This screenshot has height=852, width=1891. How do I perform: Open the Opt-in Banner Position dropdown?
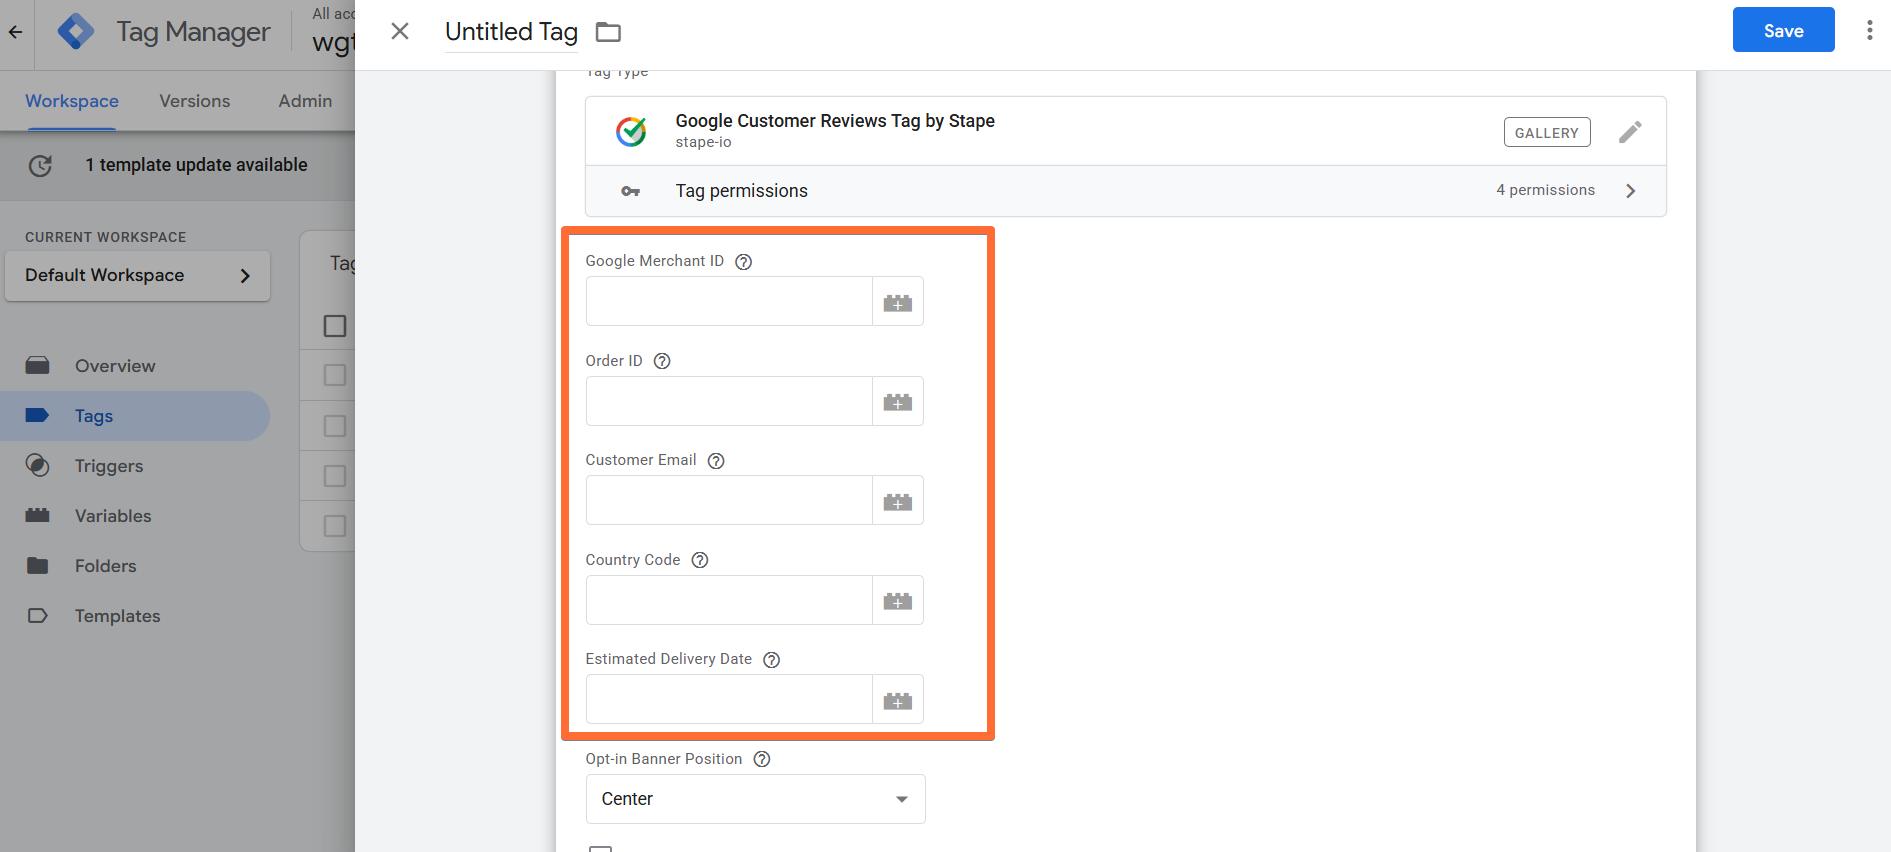[756, 799]
